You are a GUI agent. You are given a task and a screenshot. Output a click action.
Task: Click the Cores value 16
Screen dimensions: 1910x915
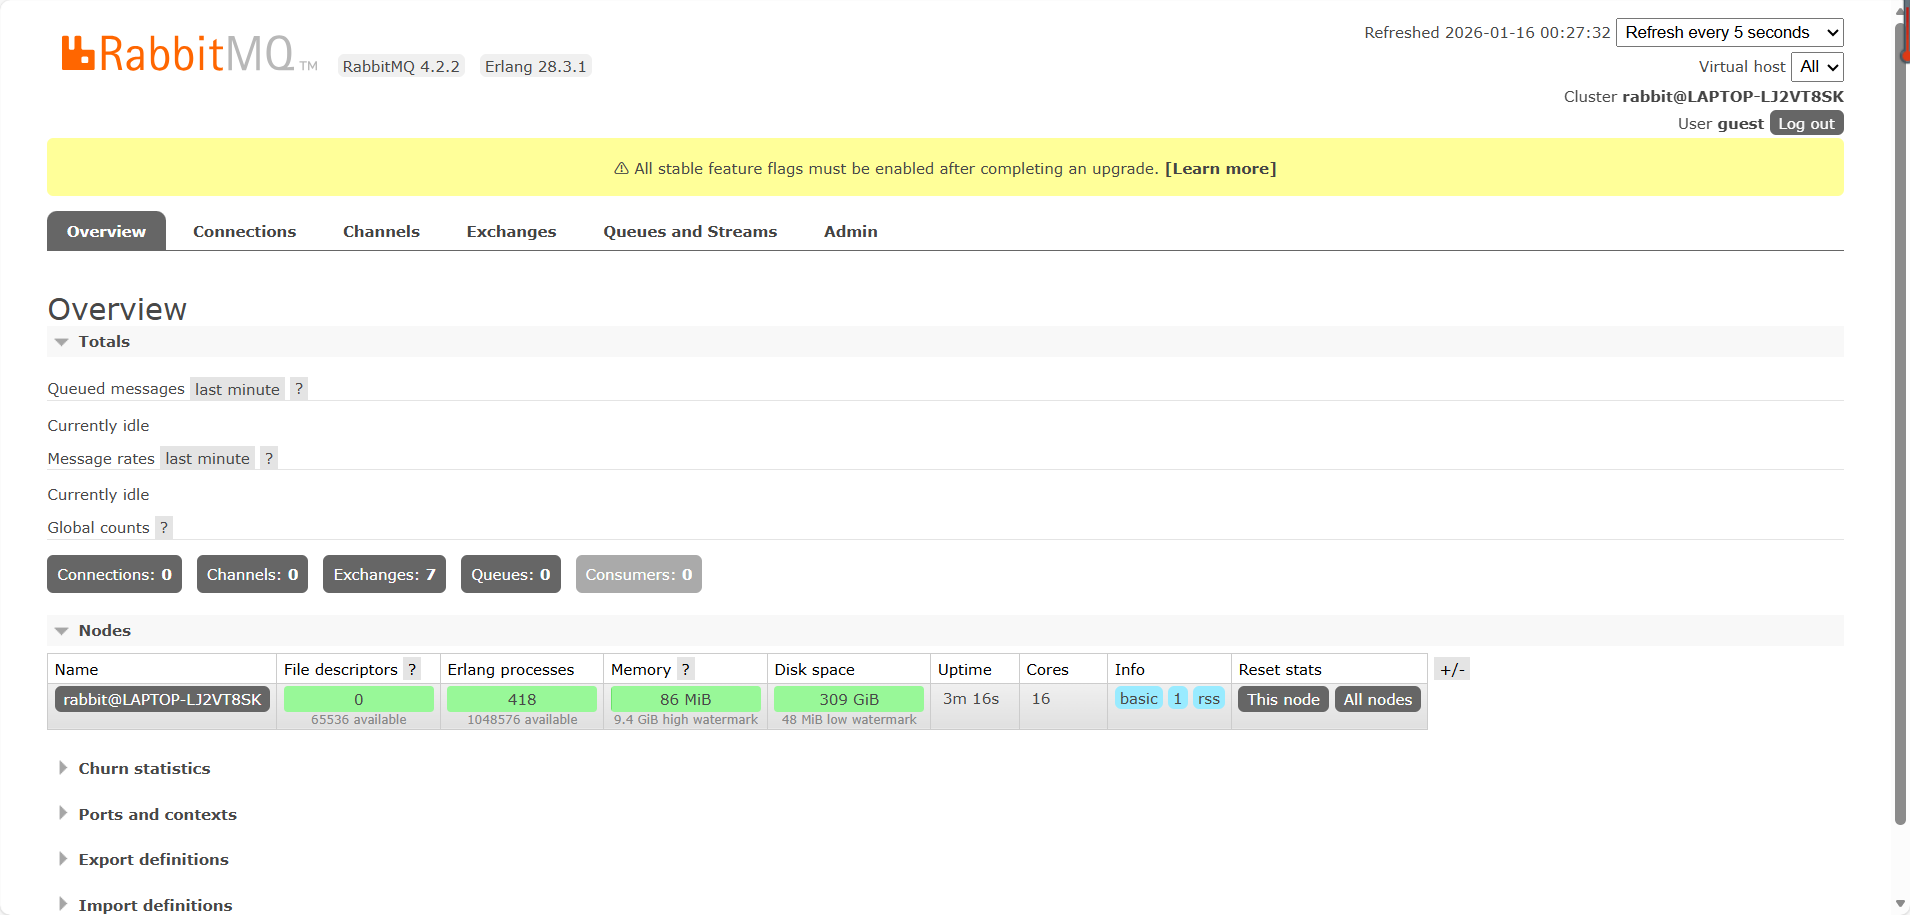pyautogui.click(x=1041, y=698)
